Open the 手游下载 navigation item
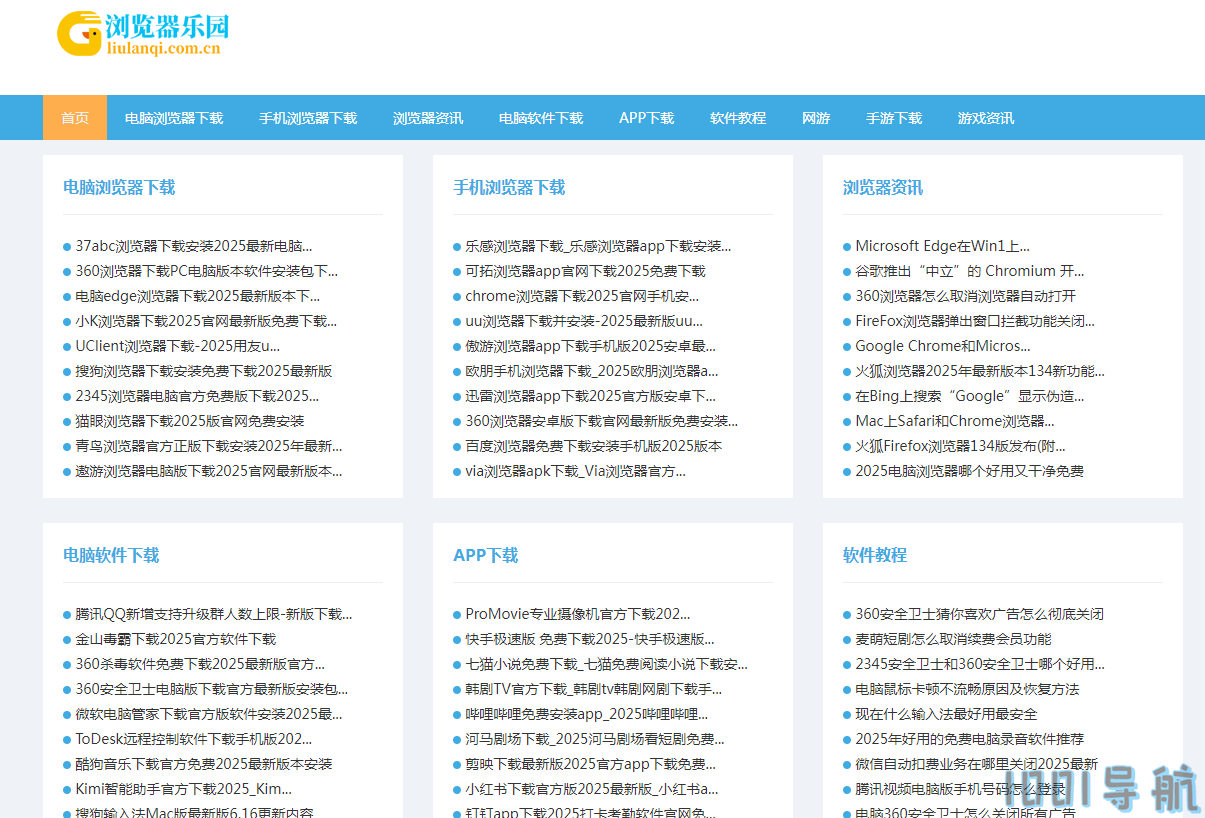 pyautogui.click(x=894, y=118)
